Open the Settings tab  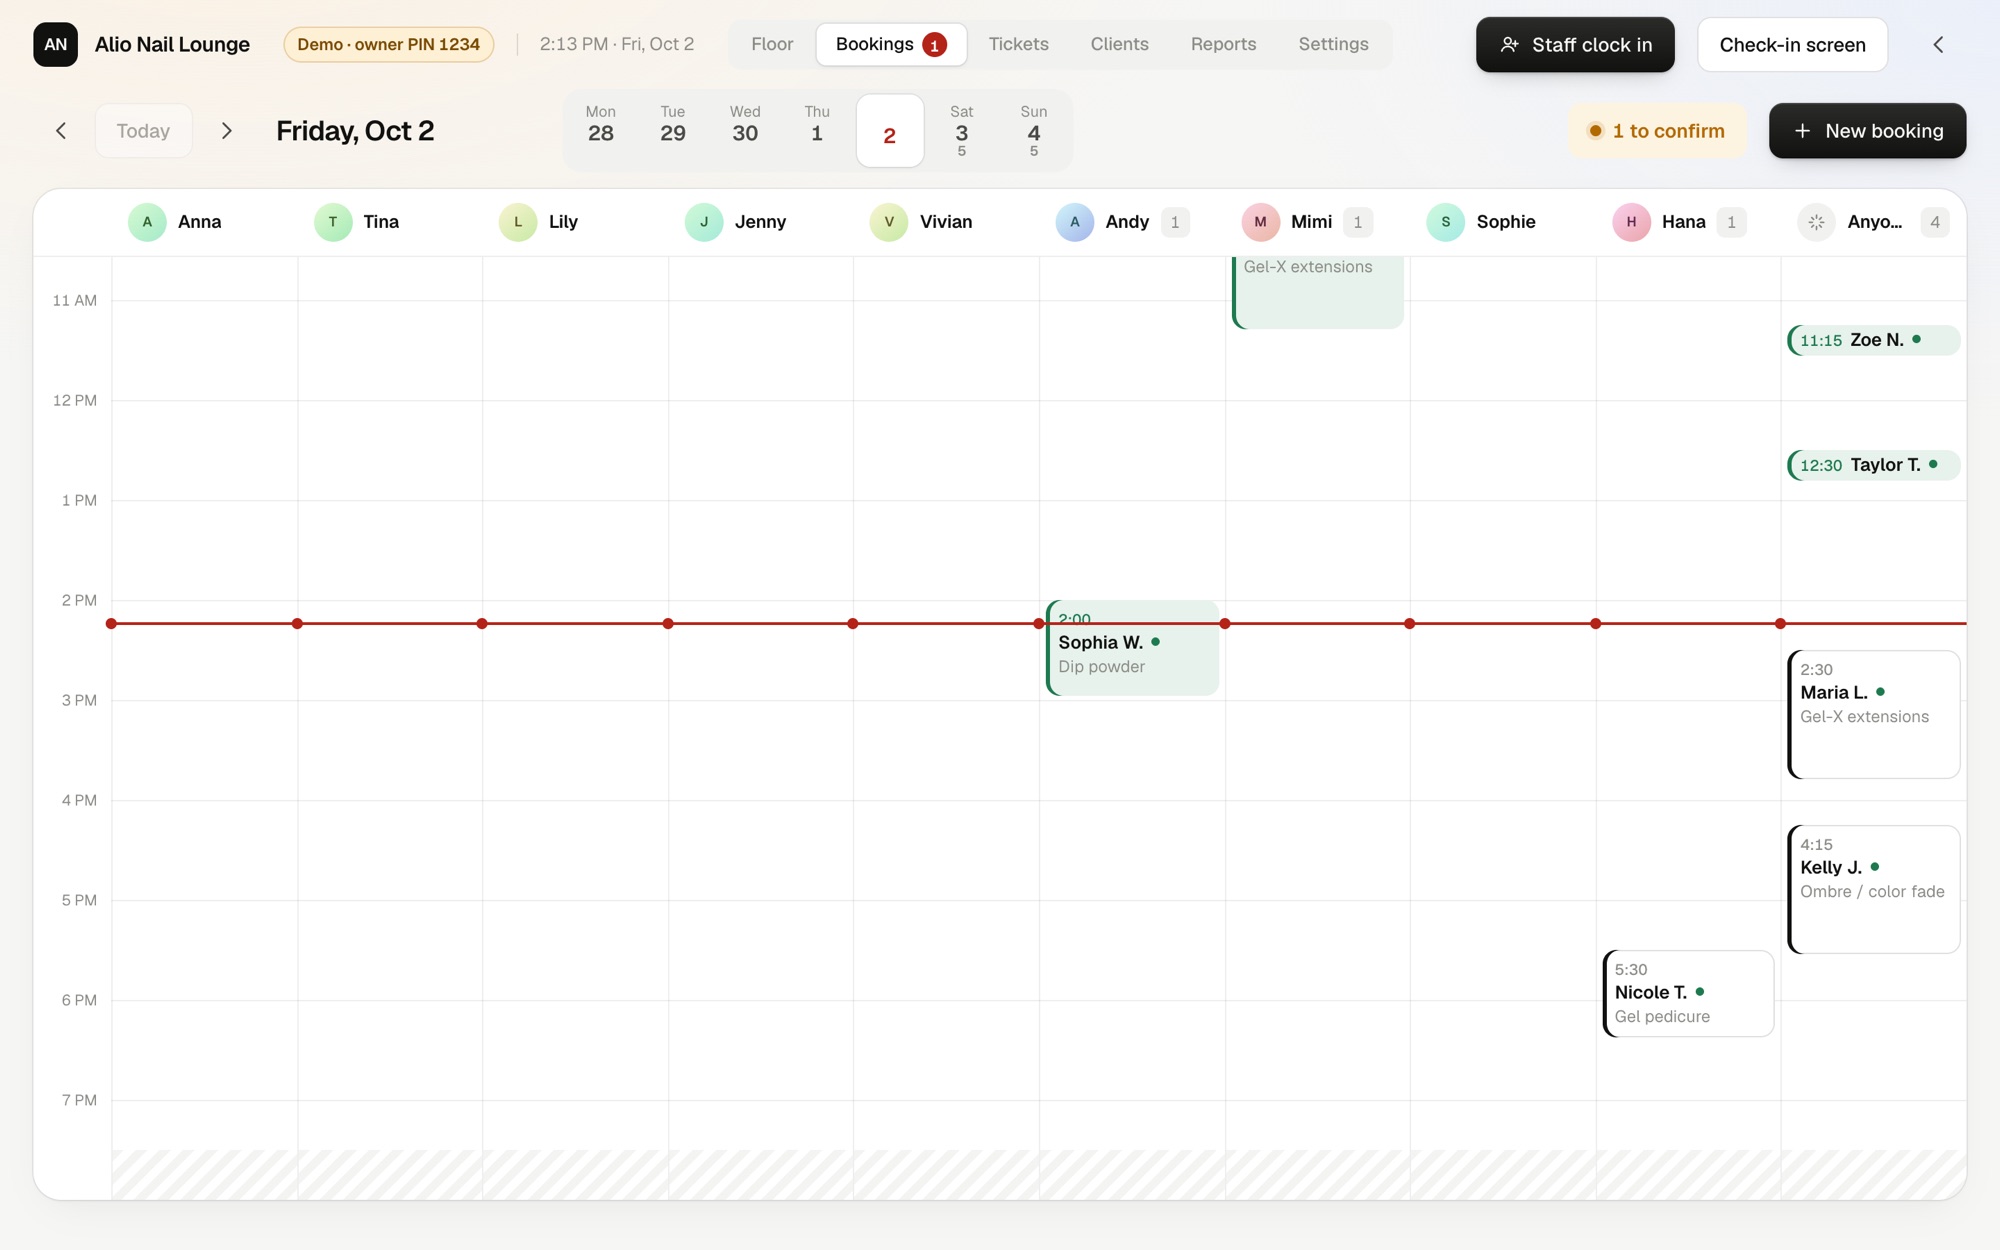pos(1333,44)
